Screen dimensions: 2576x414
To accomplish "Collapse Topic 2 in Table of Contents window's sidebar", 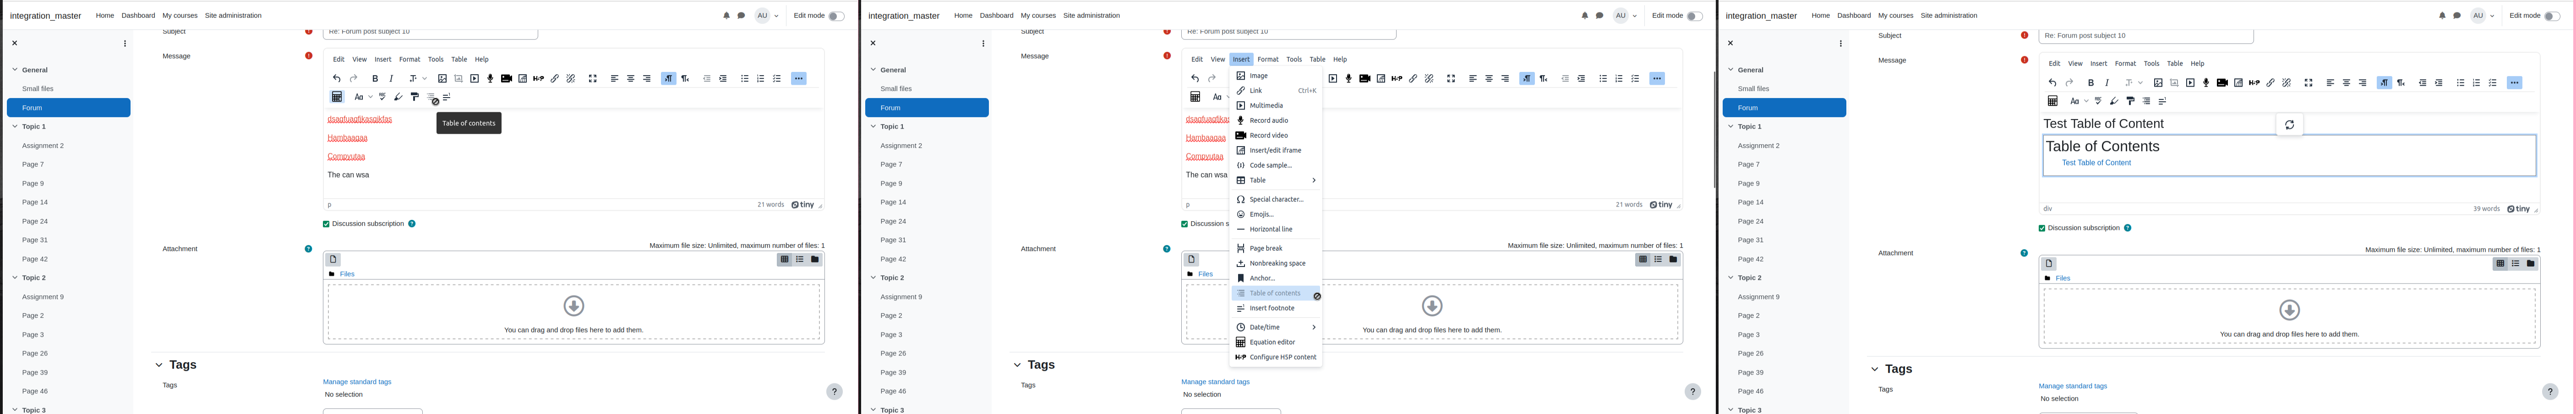I will [1731, 278].
